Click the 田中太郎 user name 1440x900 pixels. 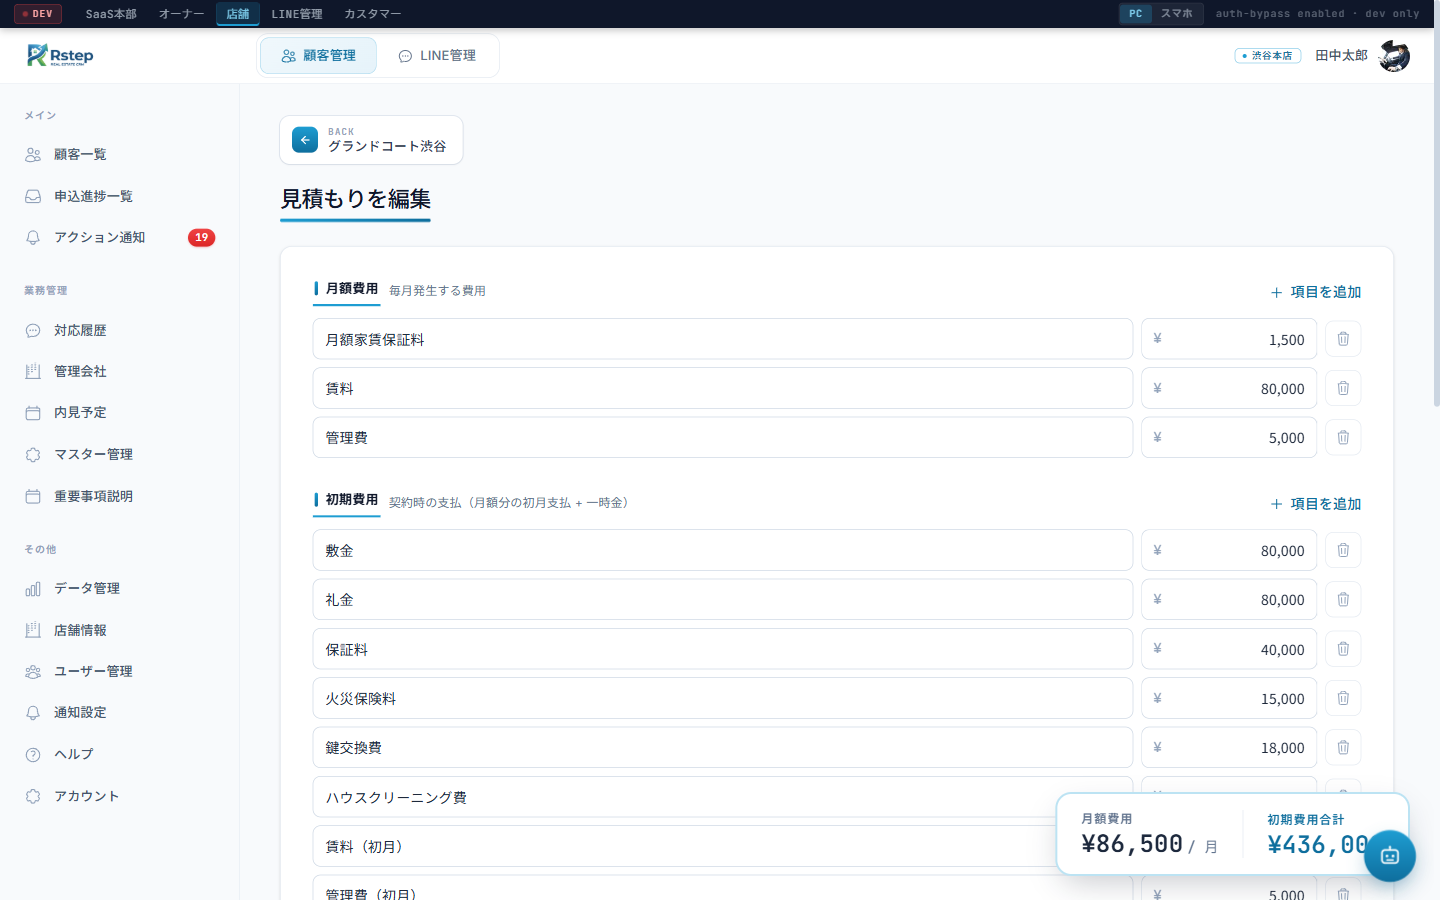(1341, 56)
